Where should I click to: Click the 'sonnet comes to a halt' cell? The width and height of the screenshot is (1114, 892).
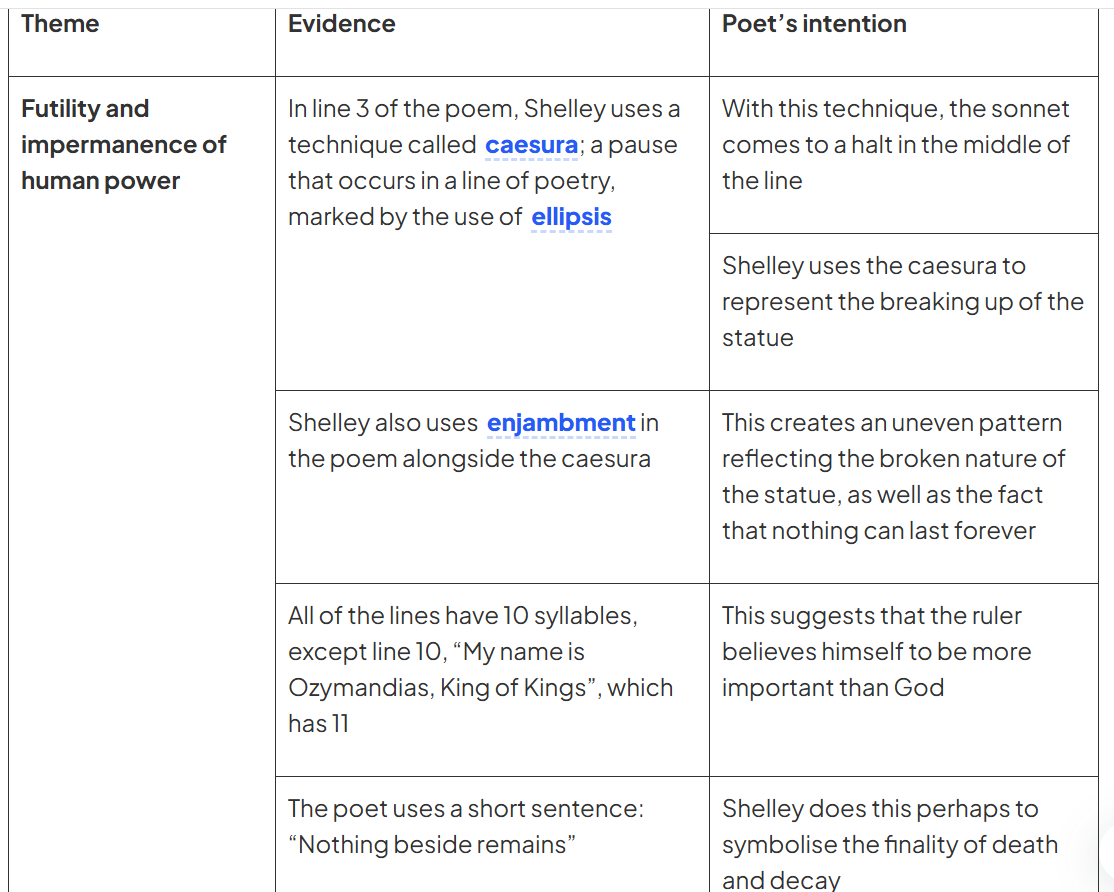click(904, 155)
